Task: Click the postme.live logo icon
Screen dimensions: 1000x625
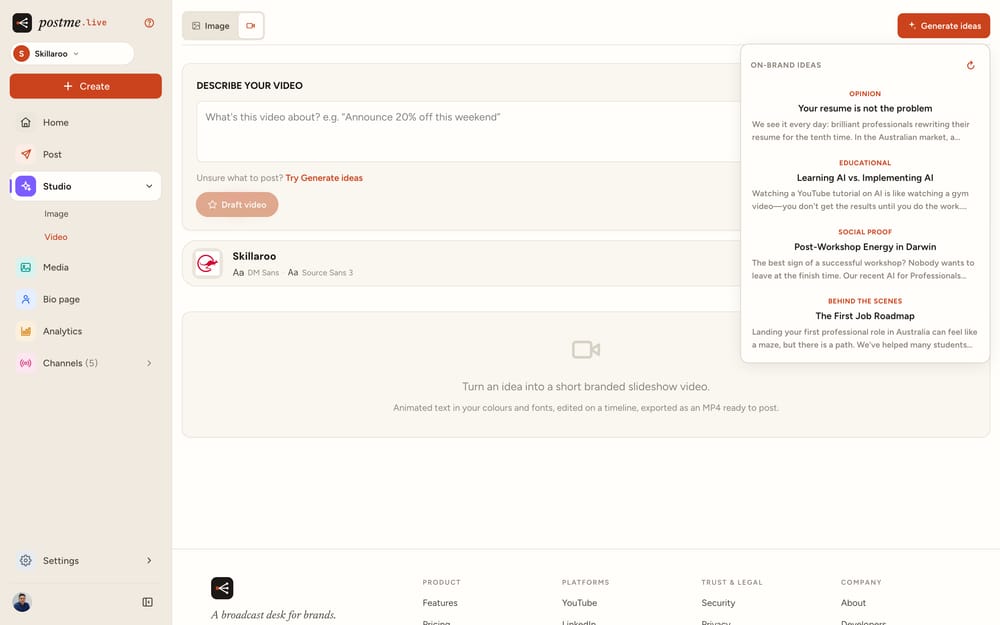Action: [x=22, y=23]
